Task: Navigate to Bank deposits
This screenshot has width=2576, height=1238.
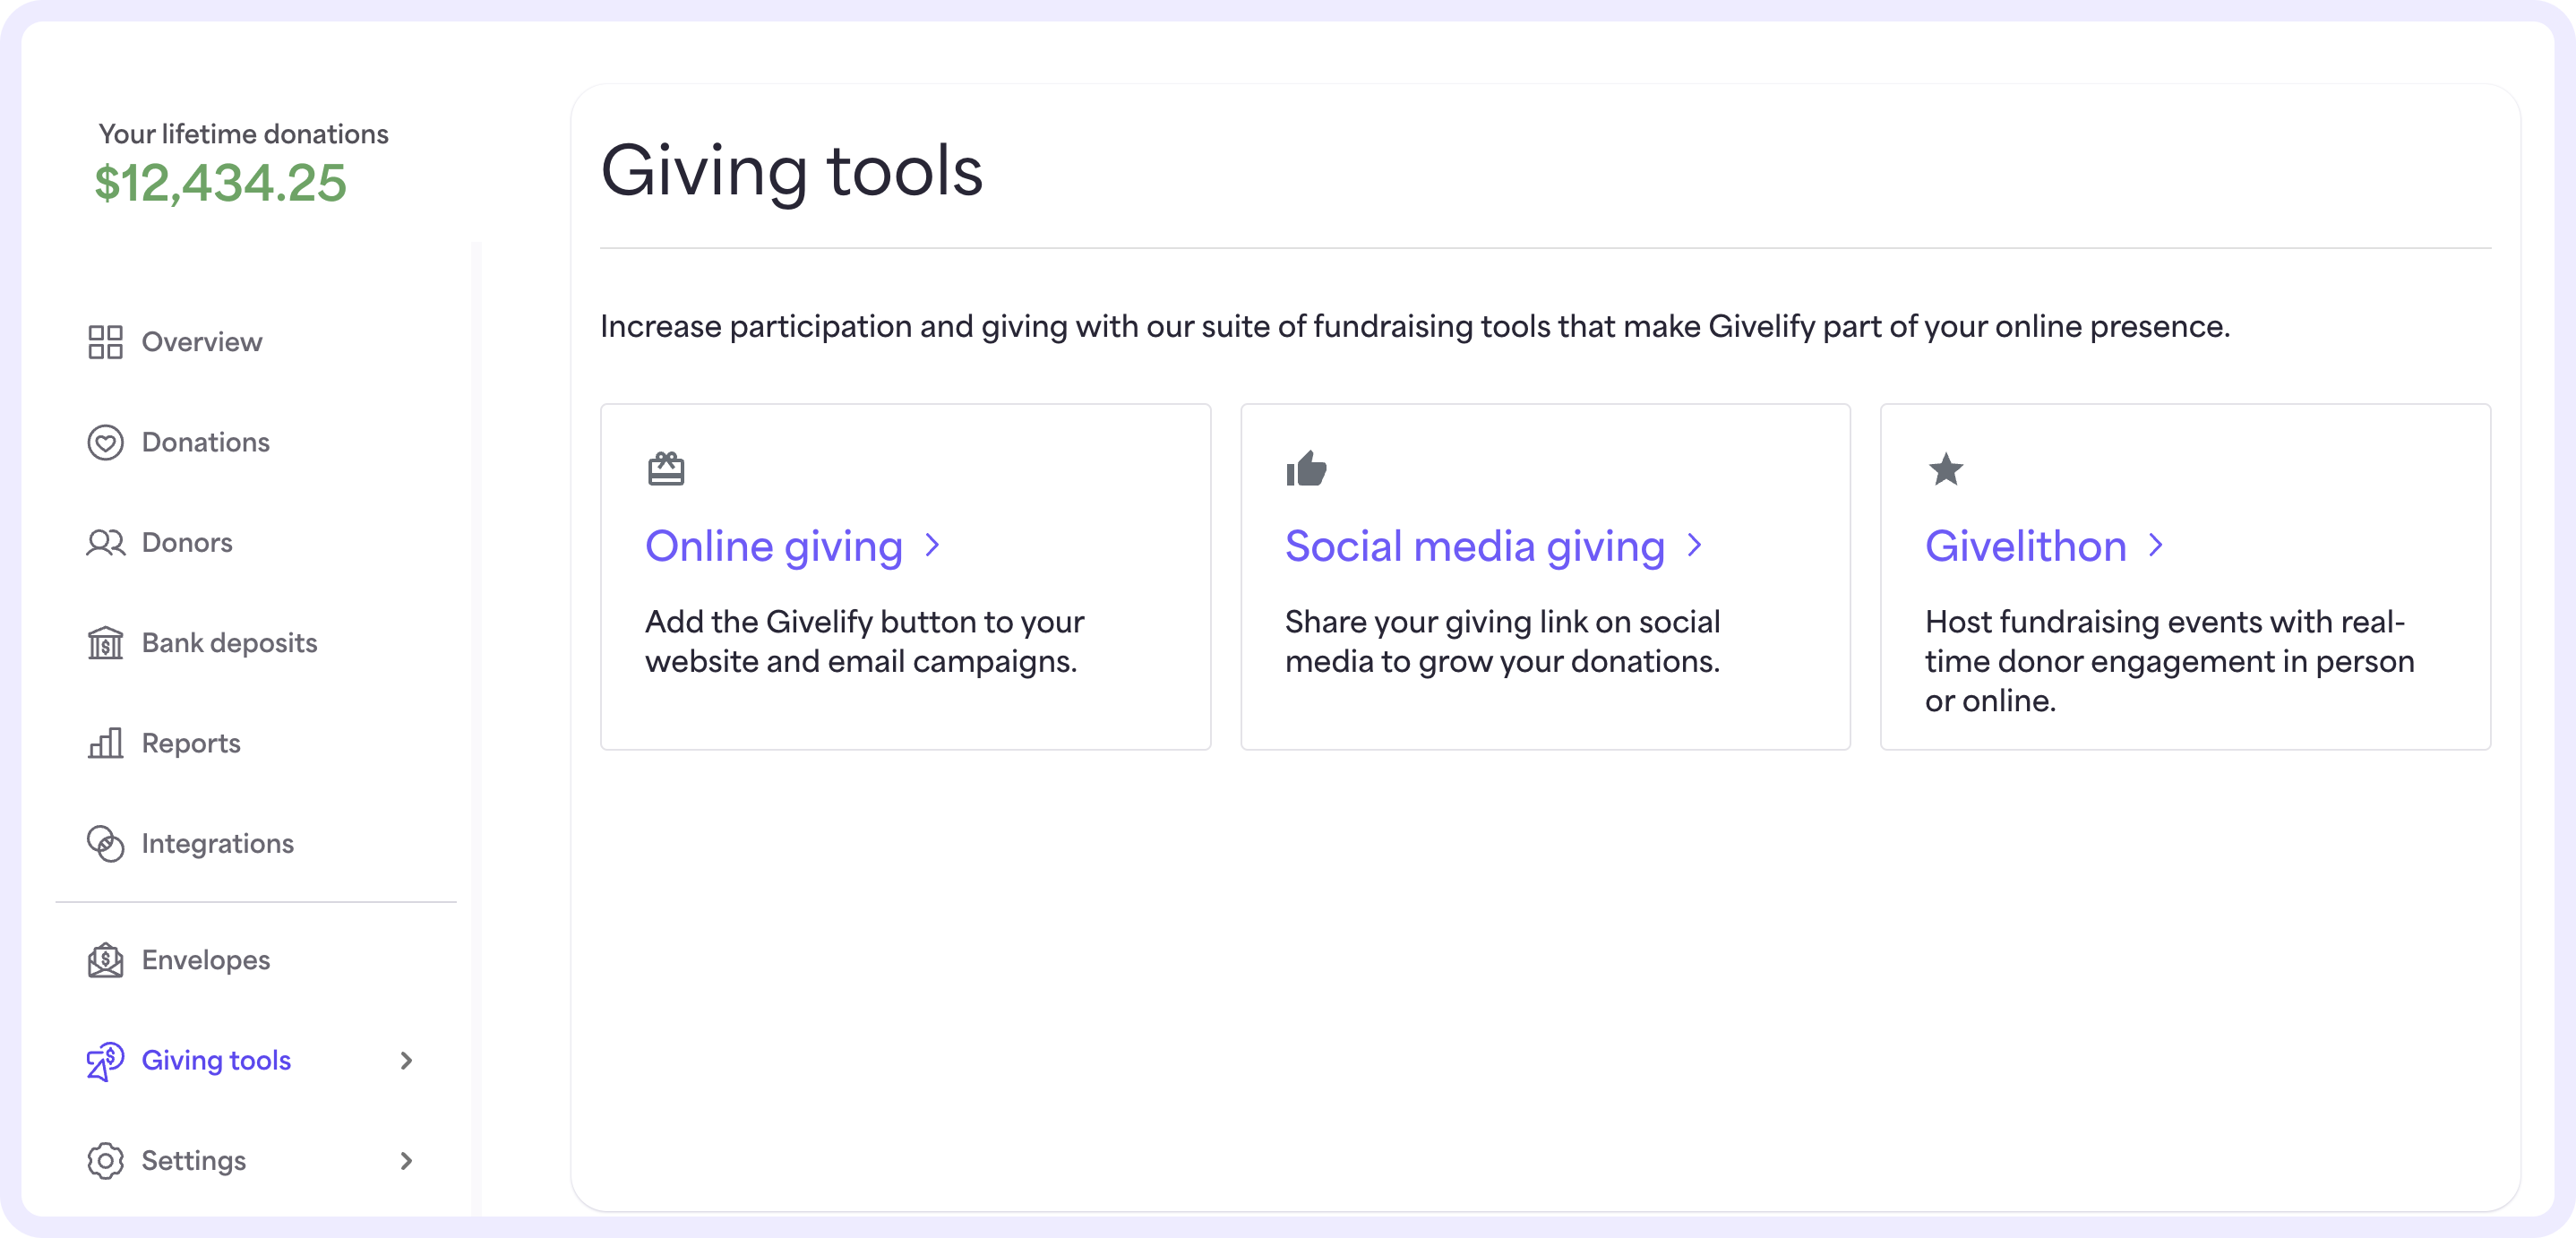Action: tap(230, 643)
